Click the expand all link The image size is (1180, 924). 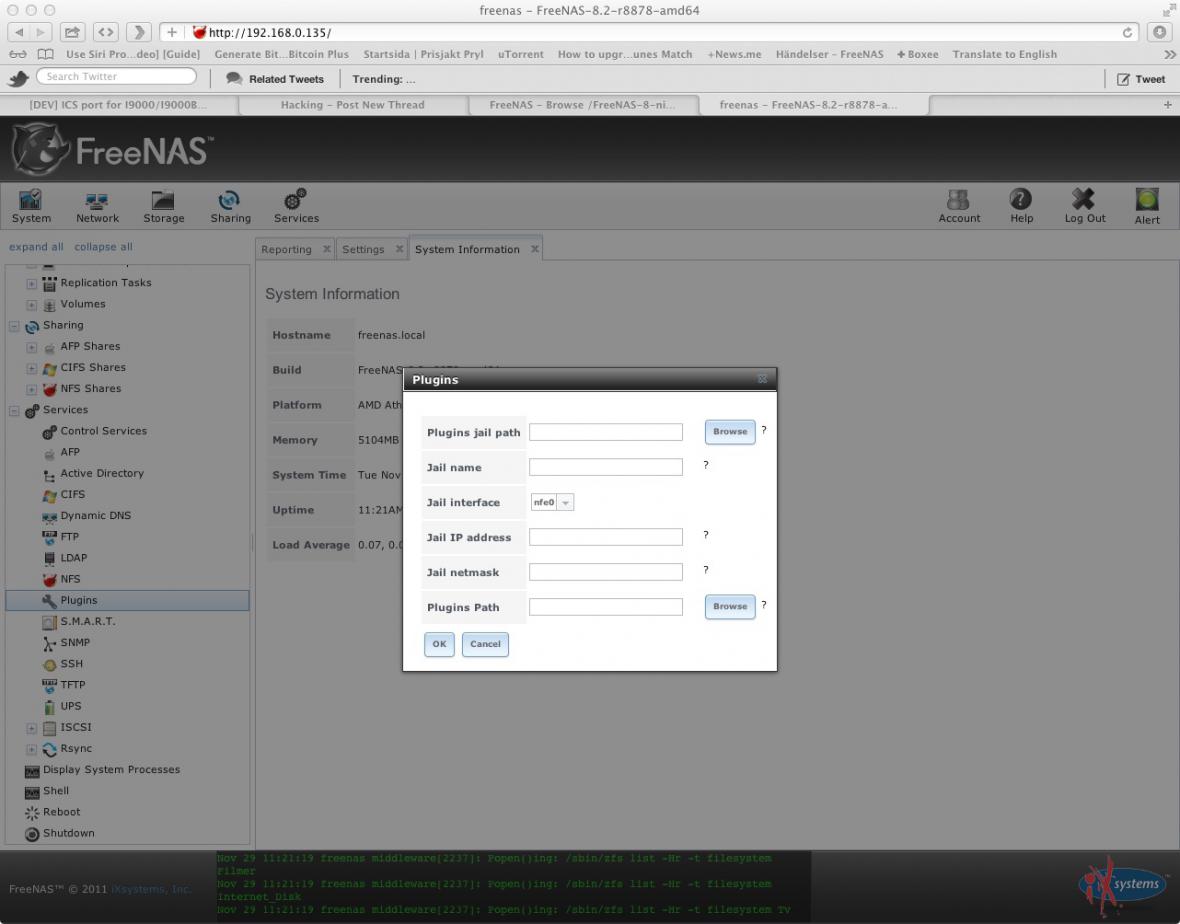pos(36,247)
